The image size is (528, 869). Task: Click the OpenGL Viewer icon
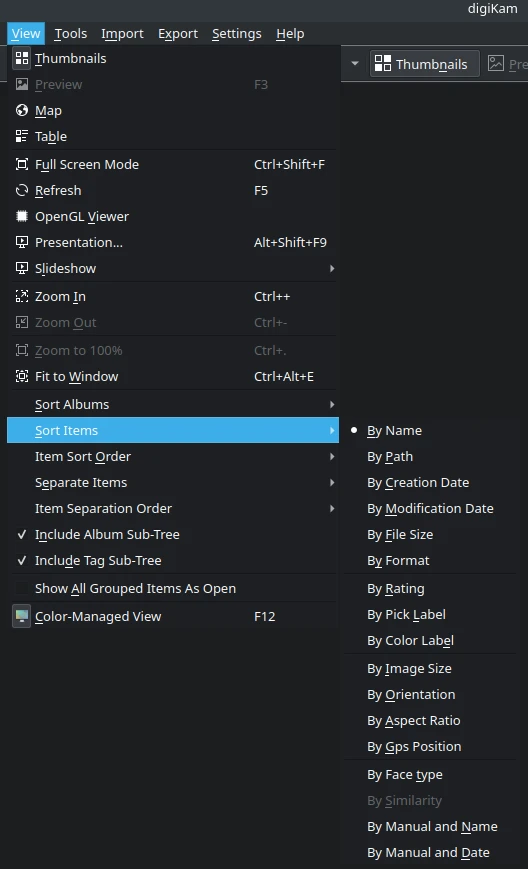point(22,216)
